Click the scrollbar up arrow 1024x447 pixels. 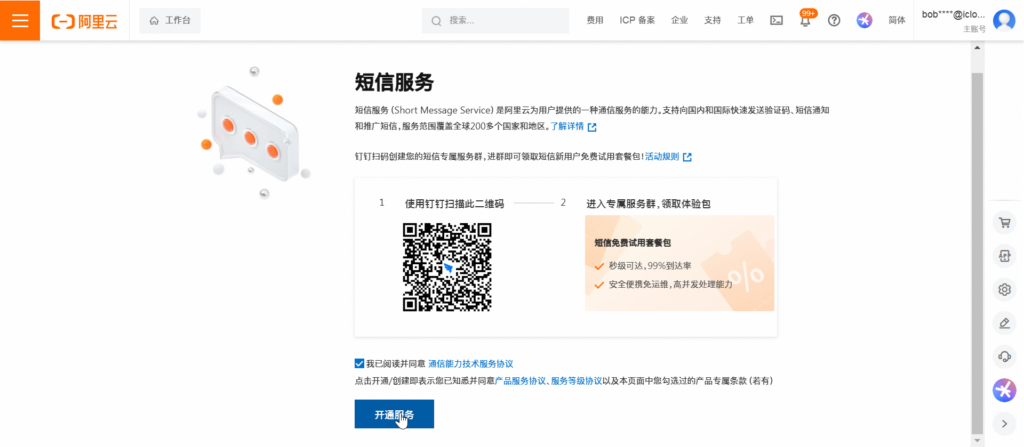978,48
